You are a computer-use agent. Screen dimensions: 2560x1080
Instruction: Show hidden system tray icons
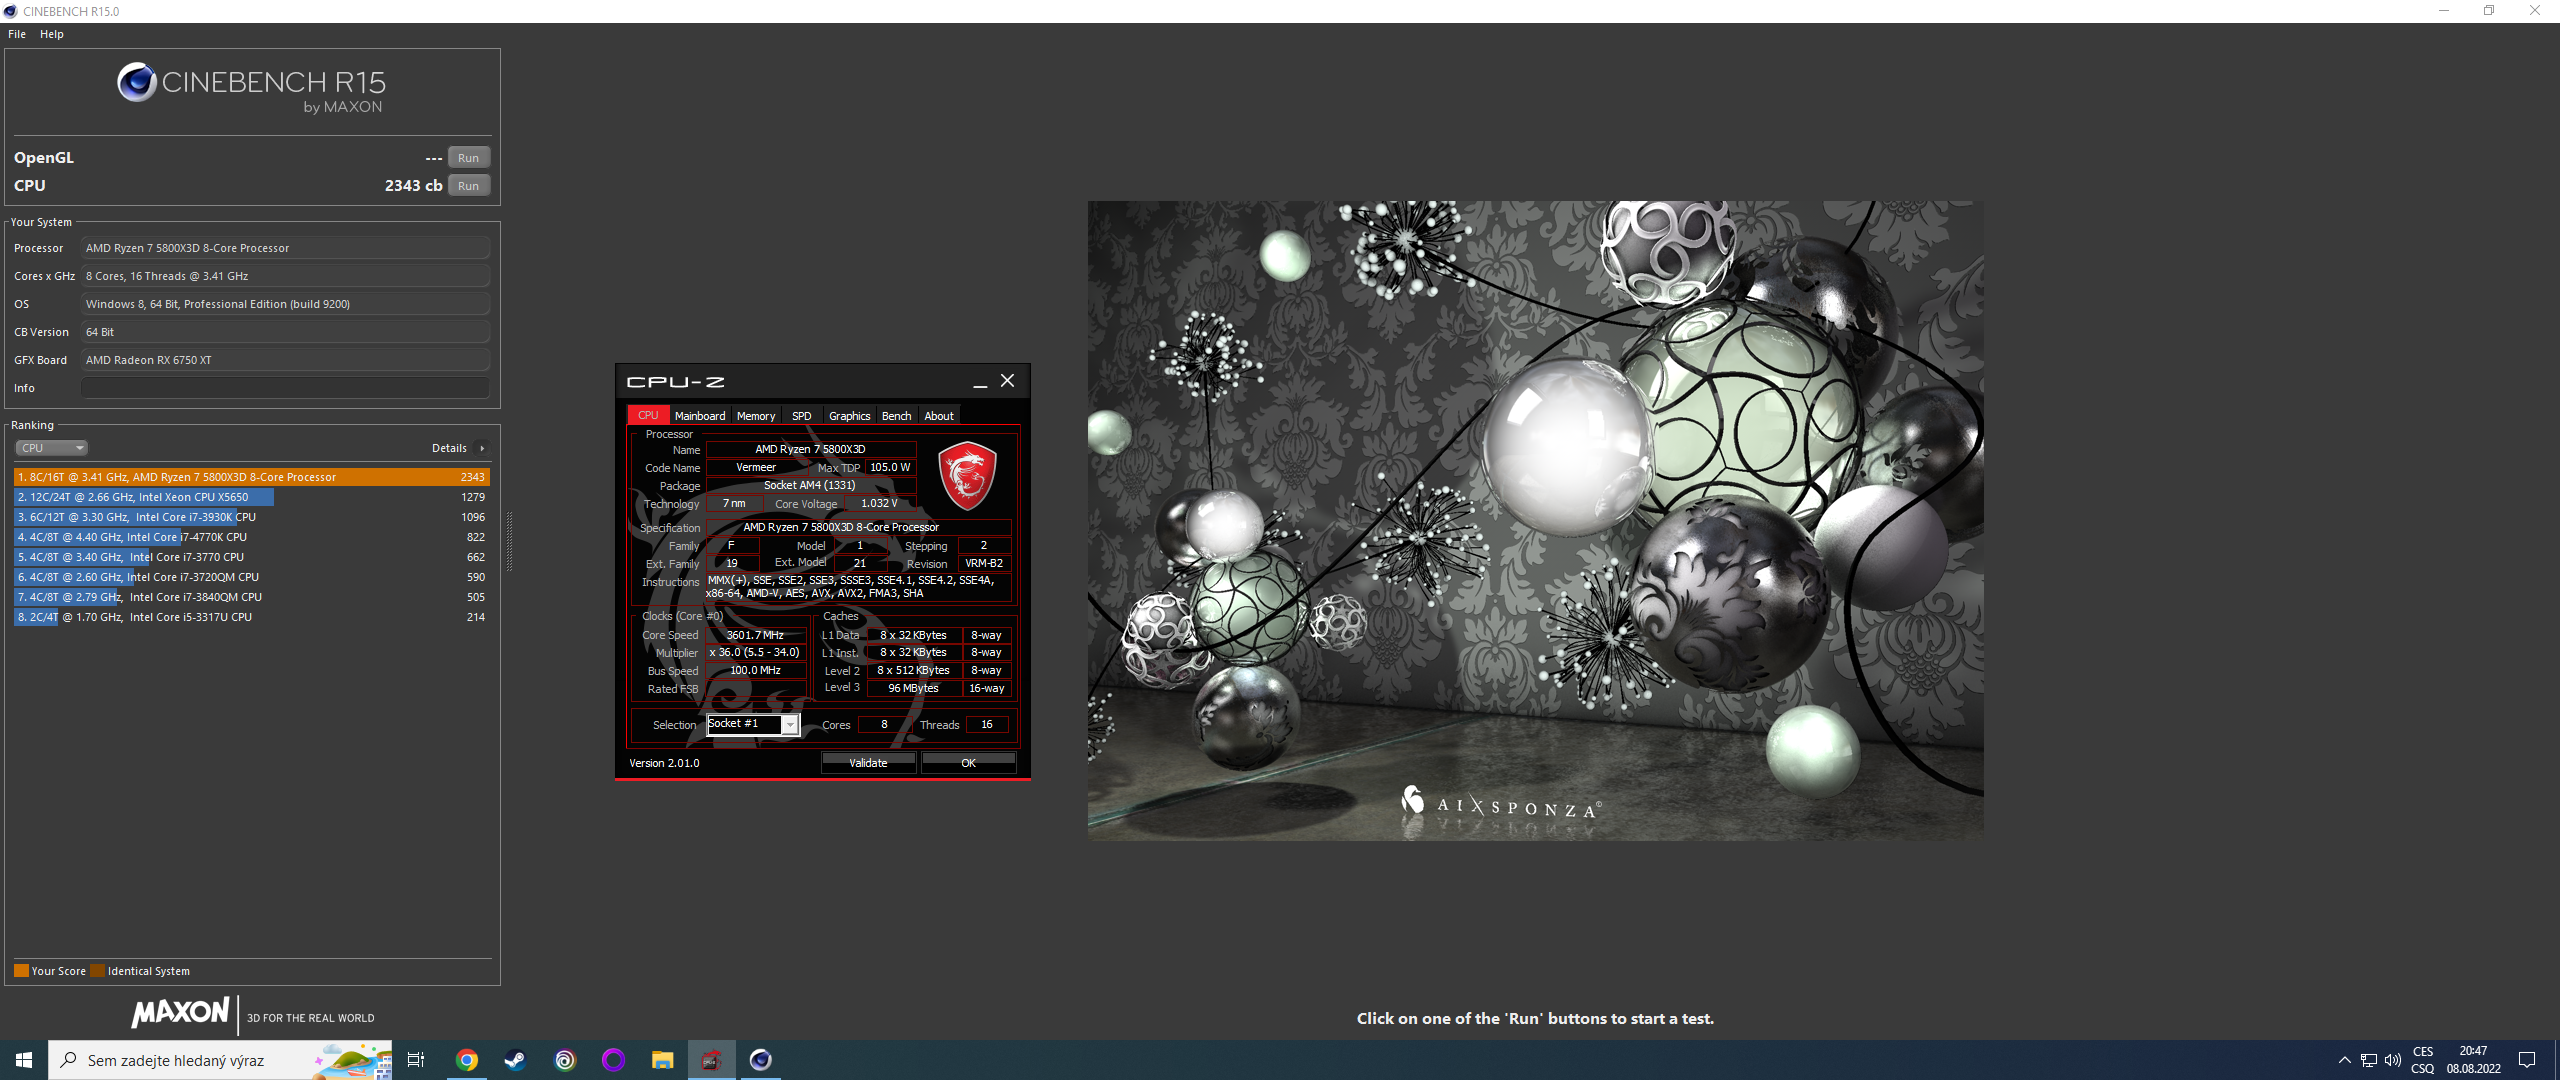[x=2344, y=1060]
